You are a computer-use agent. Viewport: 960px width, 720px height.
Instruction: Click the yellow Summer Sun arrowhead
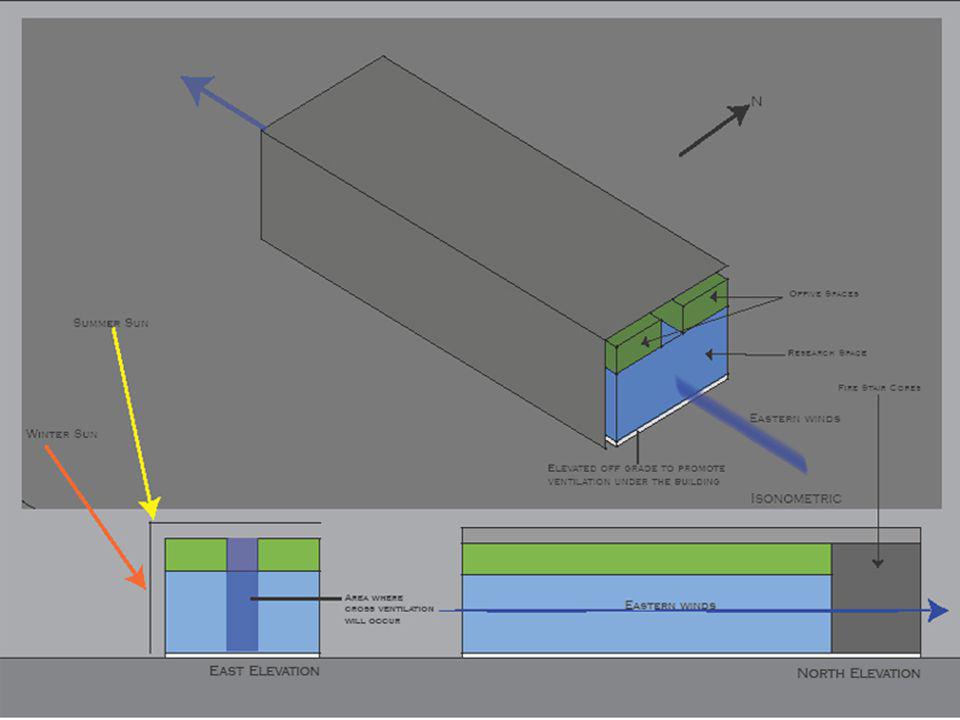[x=150, y=508]
